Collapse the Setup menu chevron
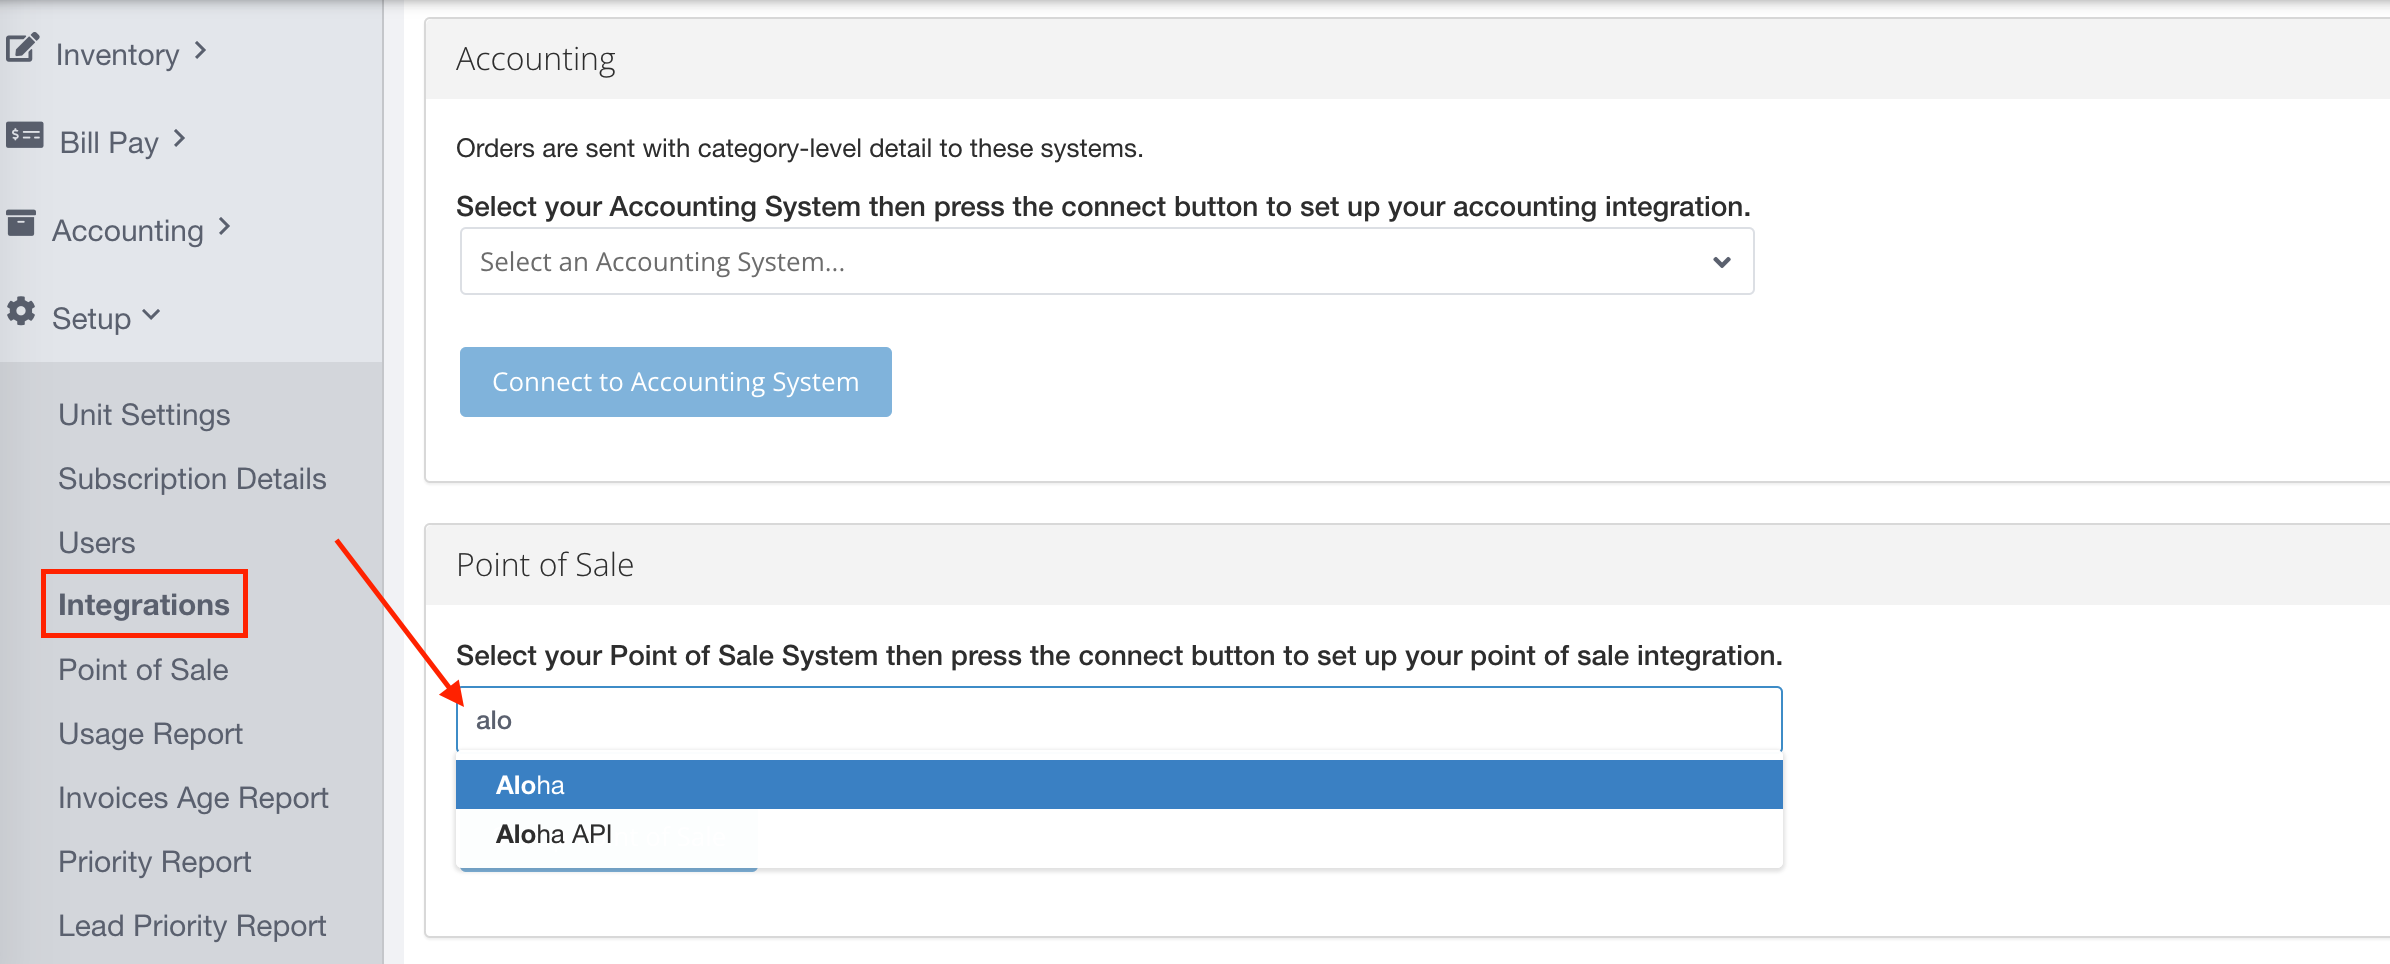 click(x=151, y=315)
